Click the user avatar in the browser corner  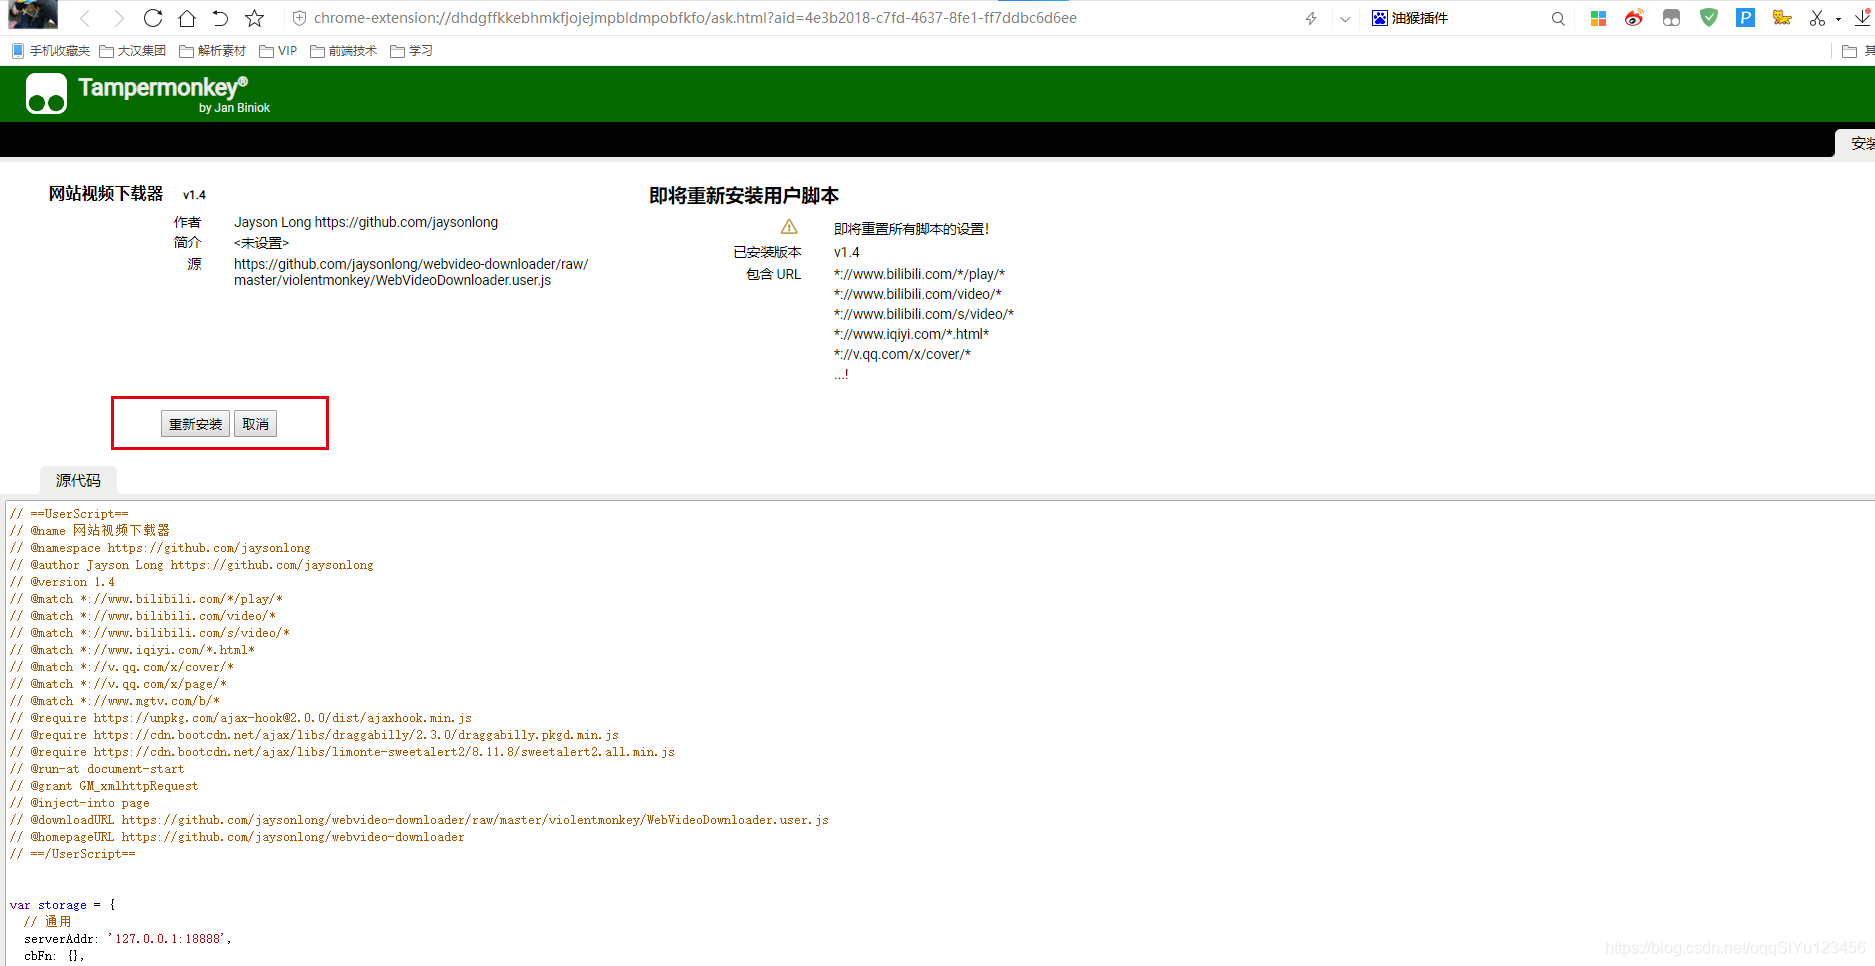(x=32, y=15)
